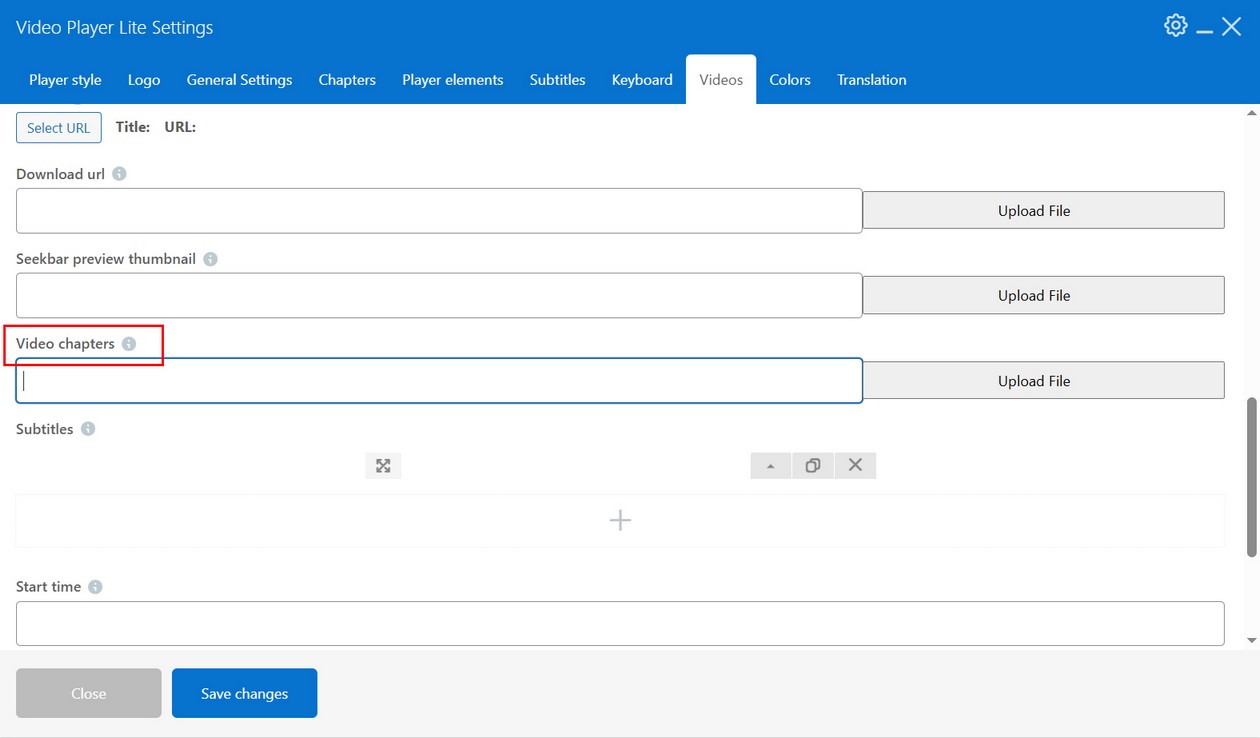1260x738 pixels.
Task: Click info icon beside Seekbar preview thumbnail
Action: point(210,259)
